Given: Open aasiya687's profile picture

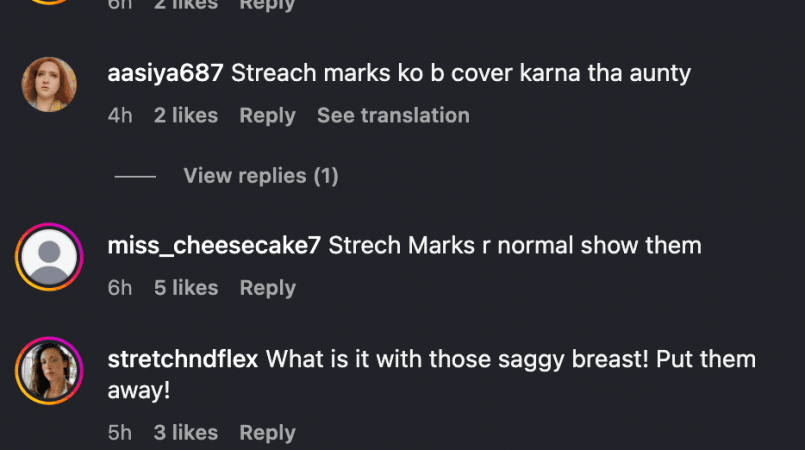Looking at the screenshot, I should tap(49, 84).
